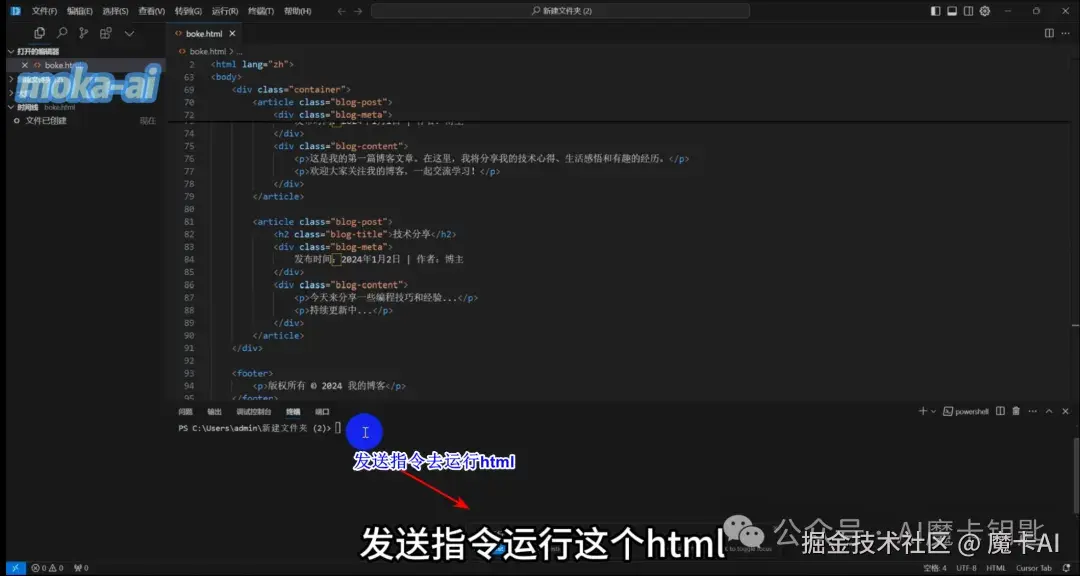The width and height of the screenshot is (1080, 576).
Task: Toggle the secondary sidebar layout control
Action: (967, 11)
